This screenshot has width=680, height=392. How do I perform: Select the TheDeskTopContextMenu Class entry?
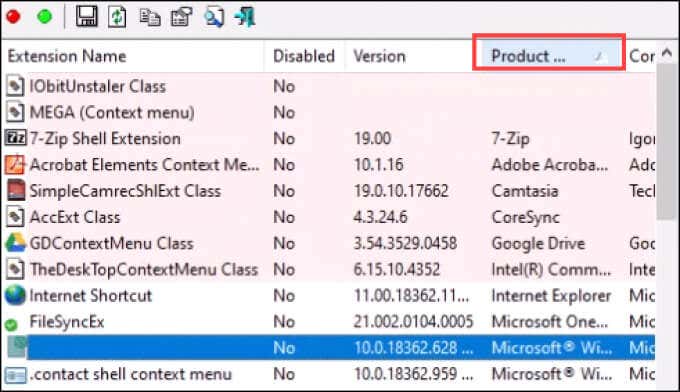pyautogui.click(x=144, y=269)
